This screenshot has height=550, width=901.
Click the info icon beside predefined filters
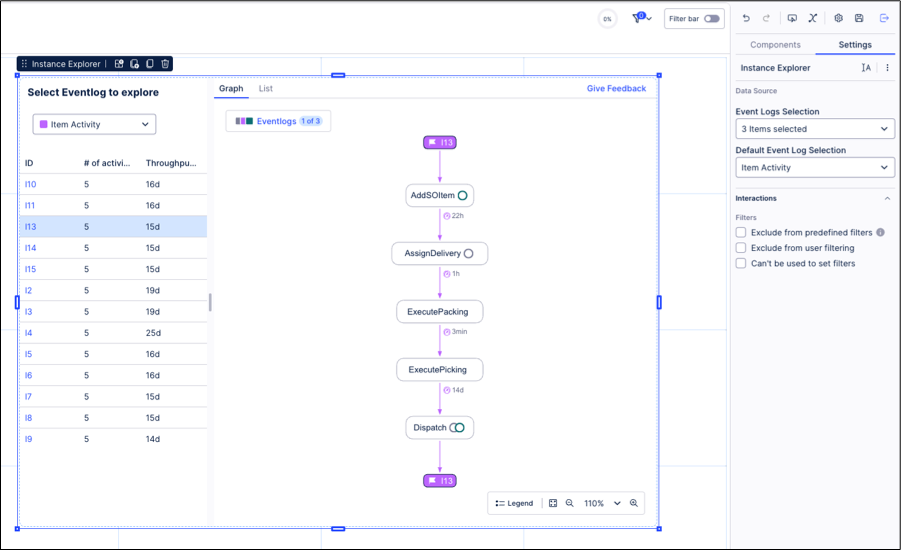[x=880, y=232]
